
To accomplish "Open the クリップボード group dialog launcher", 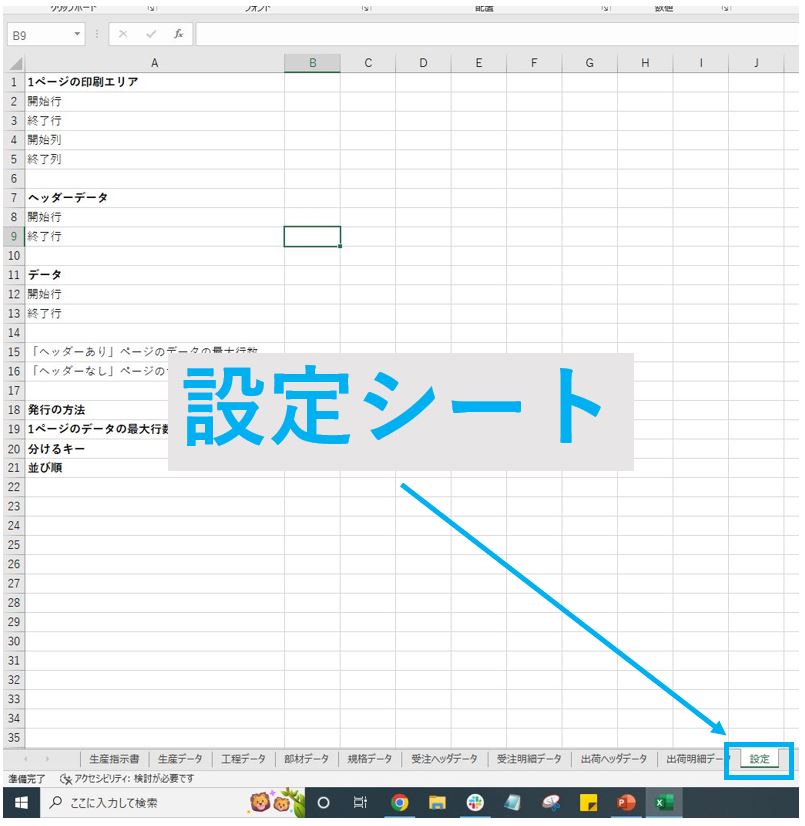I will (x=152, y=7).
